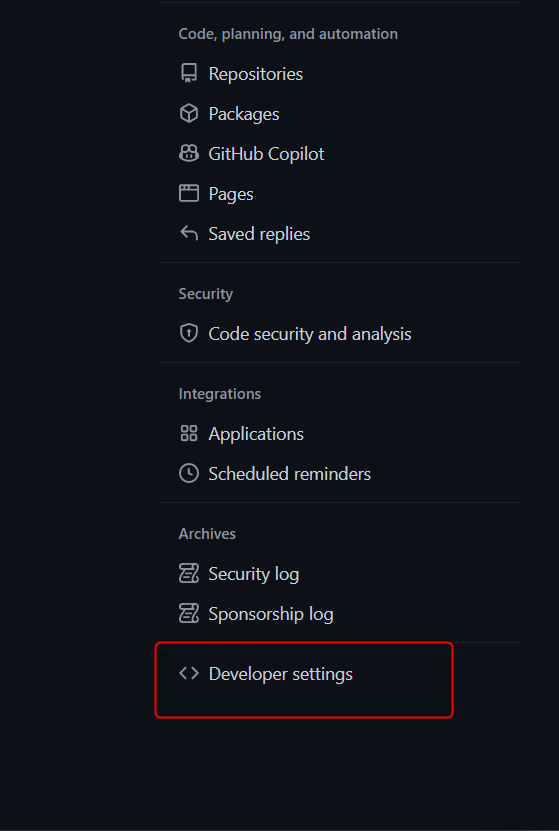The height and width of the screenshot is (831, 559).
Task: Open Developer settings text link
Action: pyautogui.click(x=280, y=674)
